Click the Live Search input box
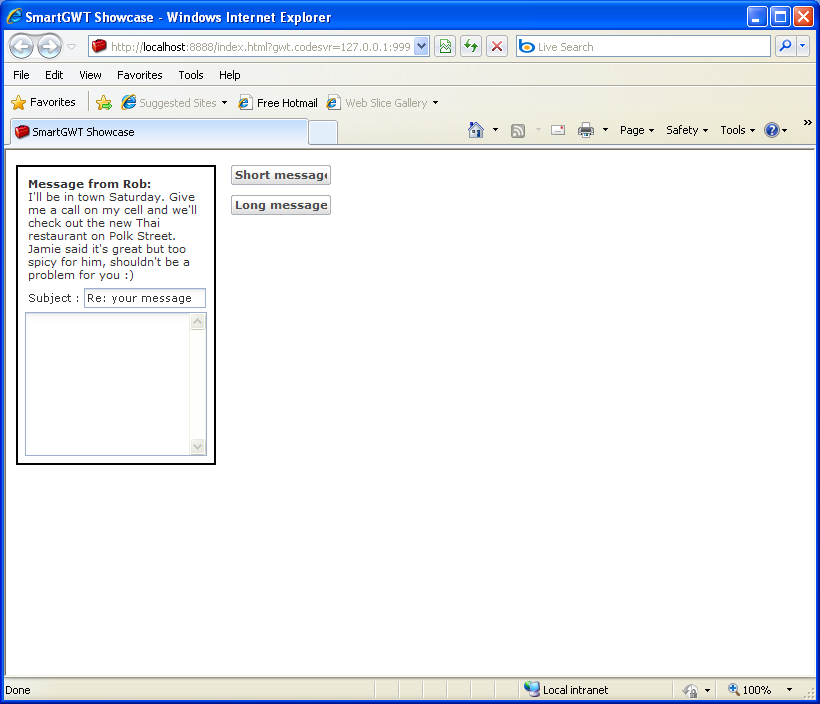Image resolution: width=820 pixels, height=704 pixels. point(643,47)
